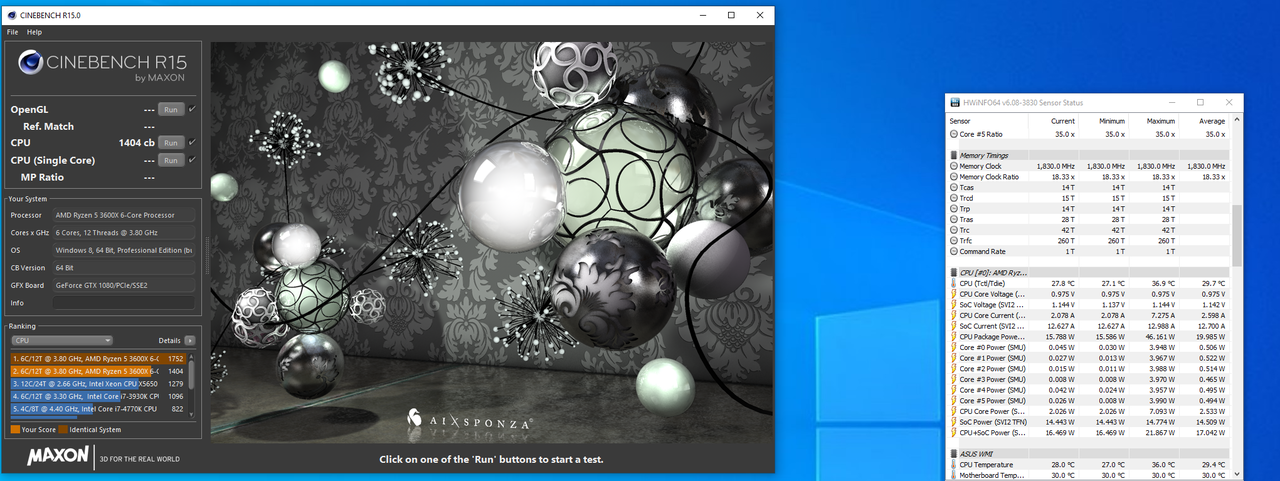Click the Tcas timing icon
Image resolution: width=1280 pixels, height=481 pixels.
(953, 187)
